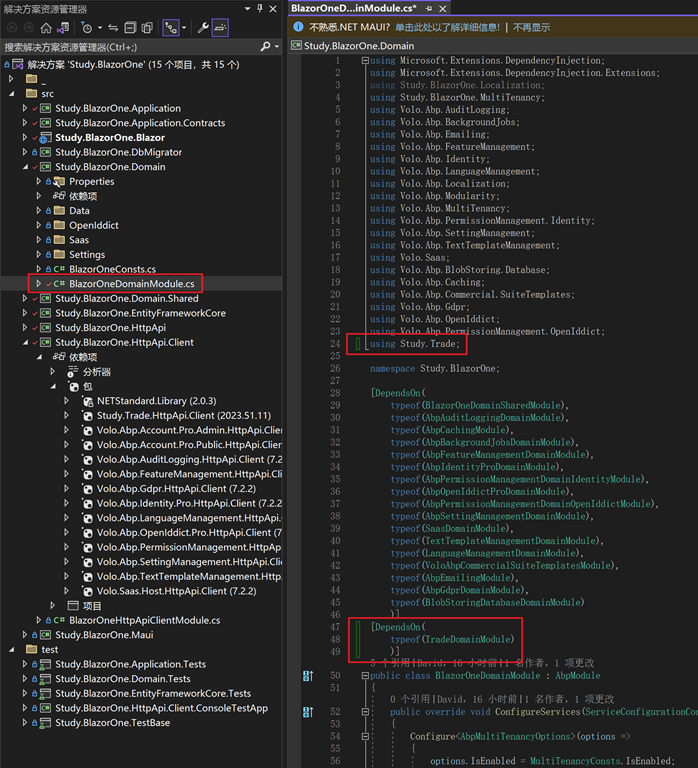Toggle the file nesting view icon
Viewport: 698px width, 768px height.
point(171,28)
